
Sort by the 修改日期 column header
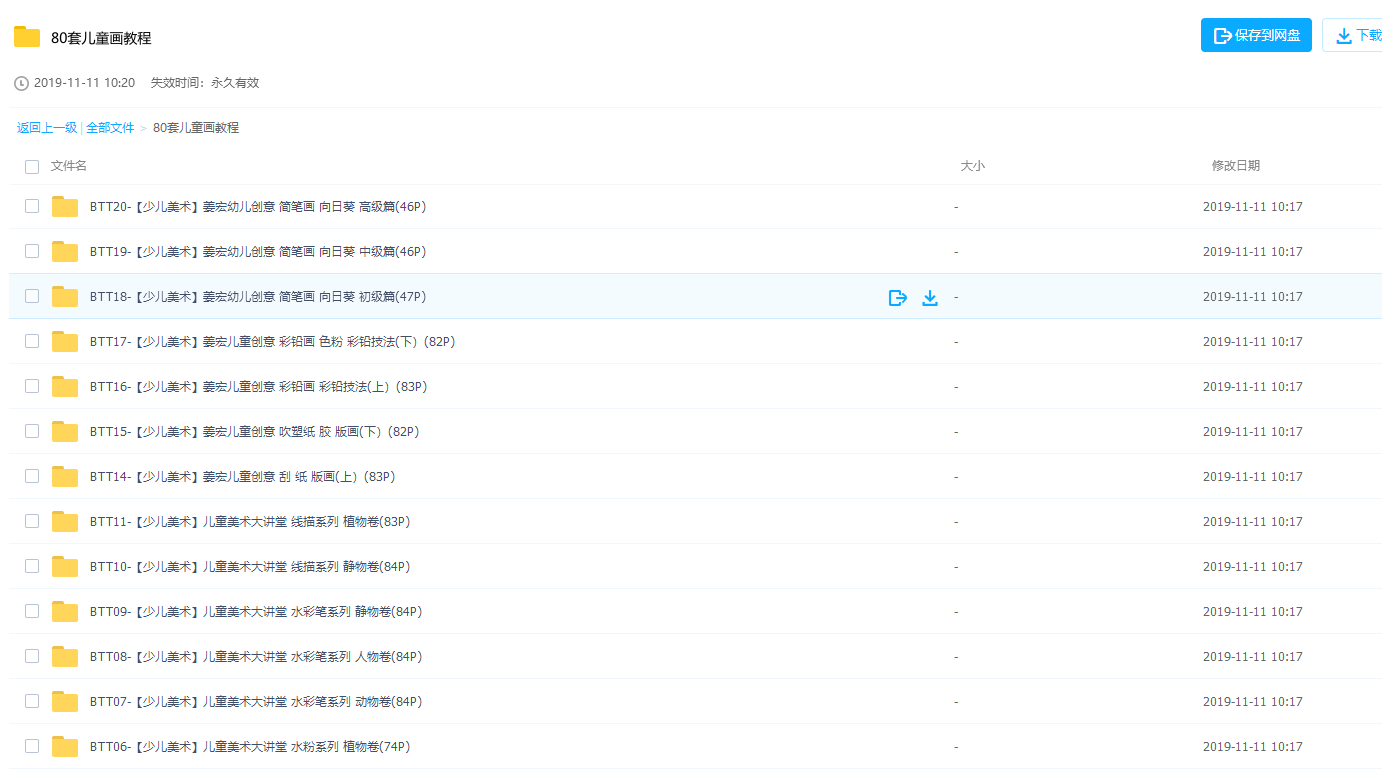tap(1236, 166)
